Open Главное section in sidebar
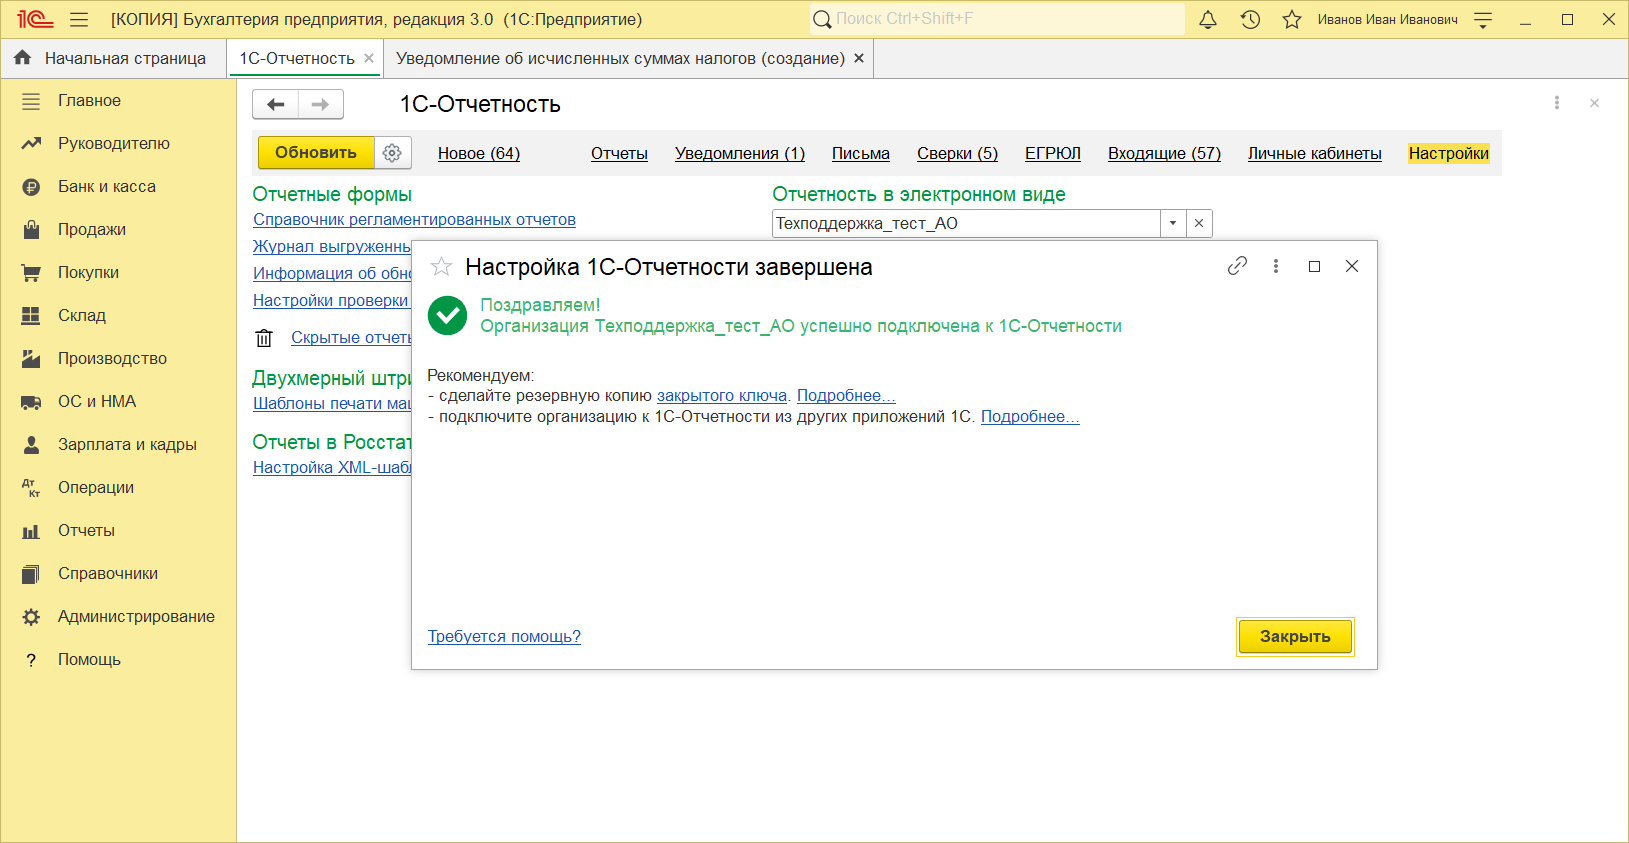This screenshot has width=1629, height=843. tap(118, 101)
